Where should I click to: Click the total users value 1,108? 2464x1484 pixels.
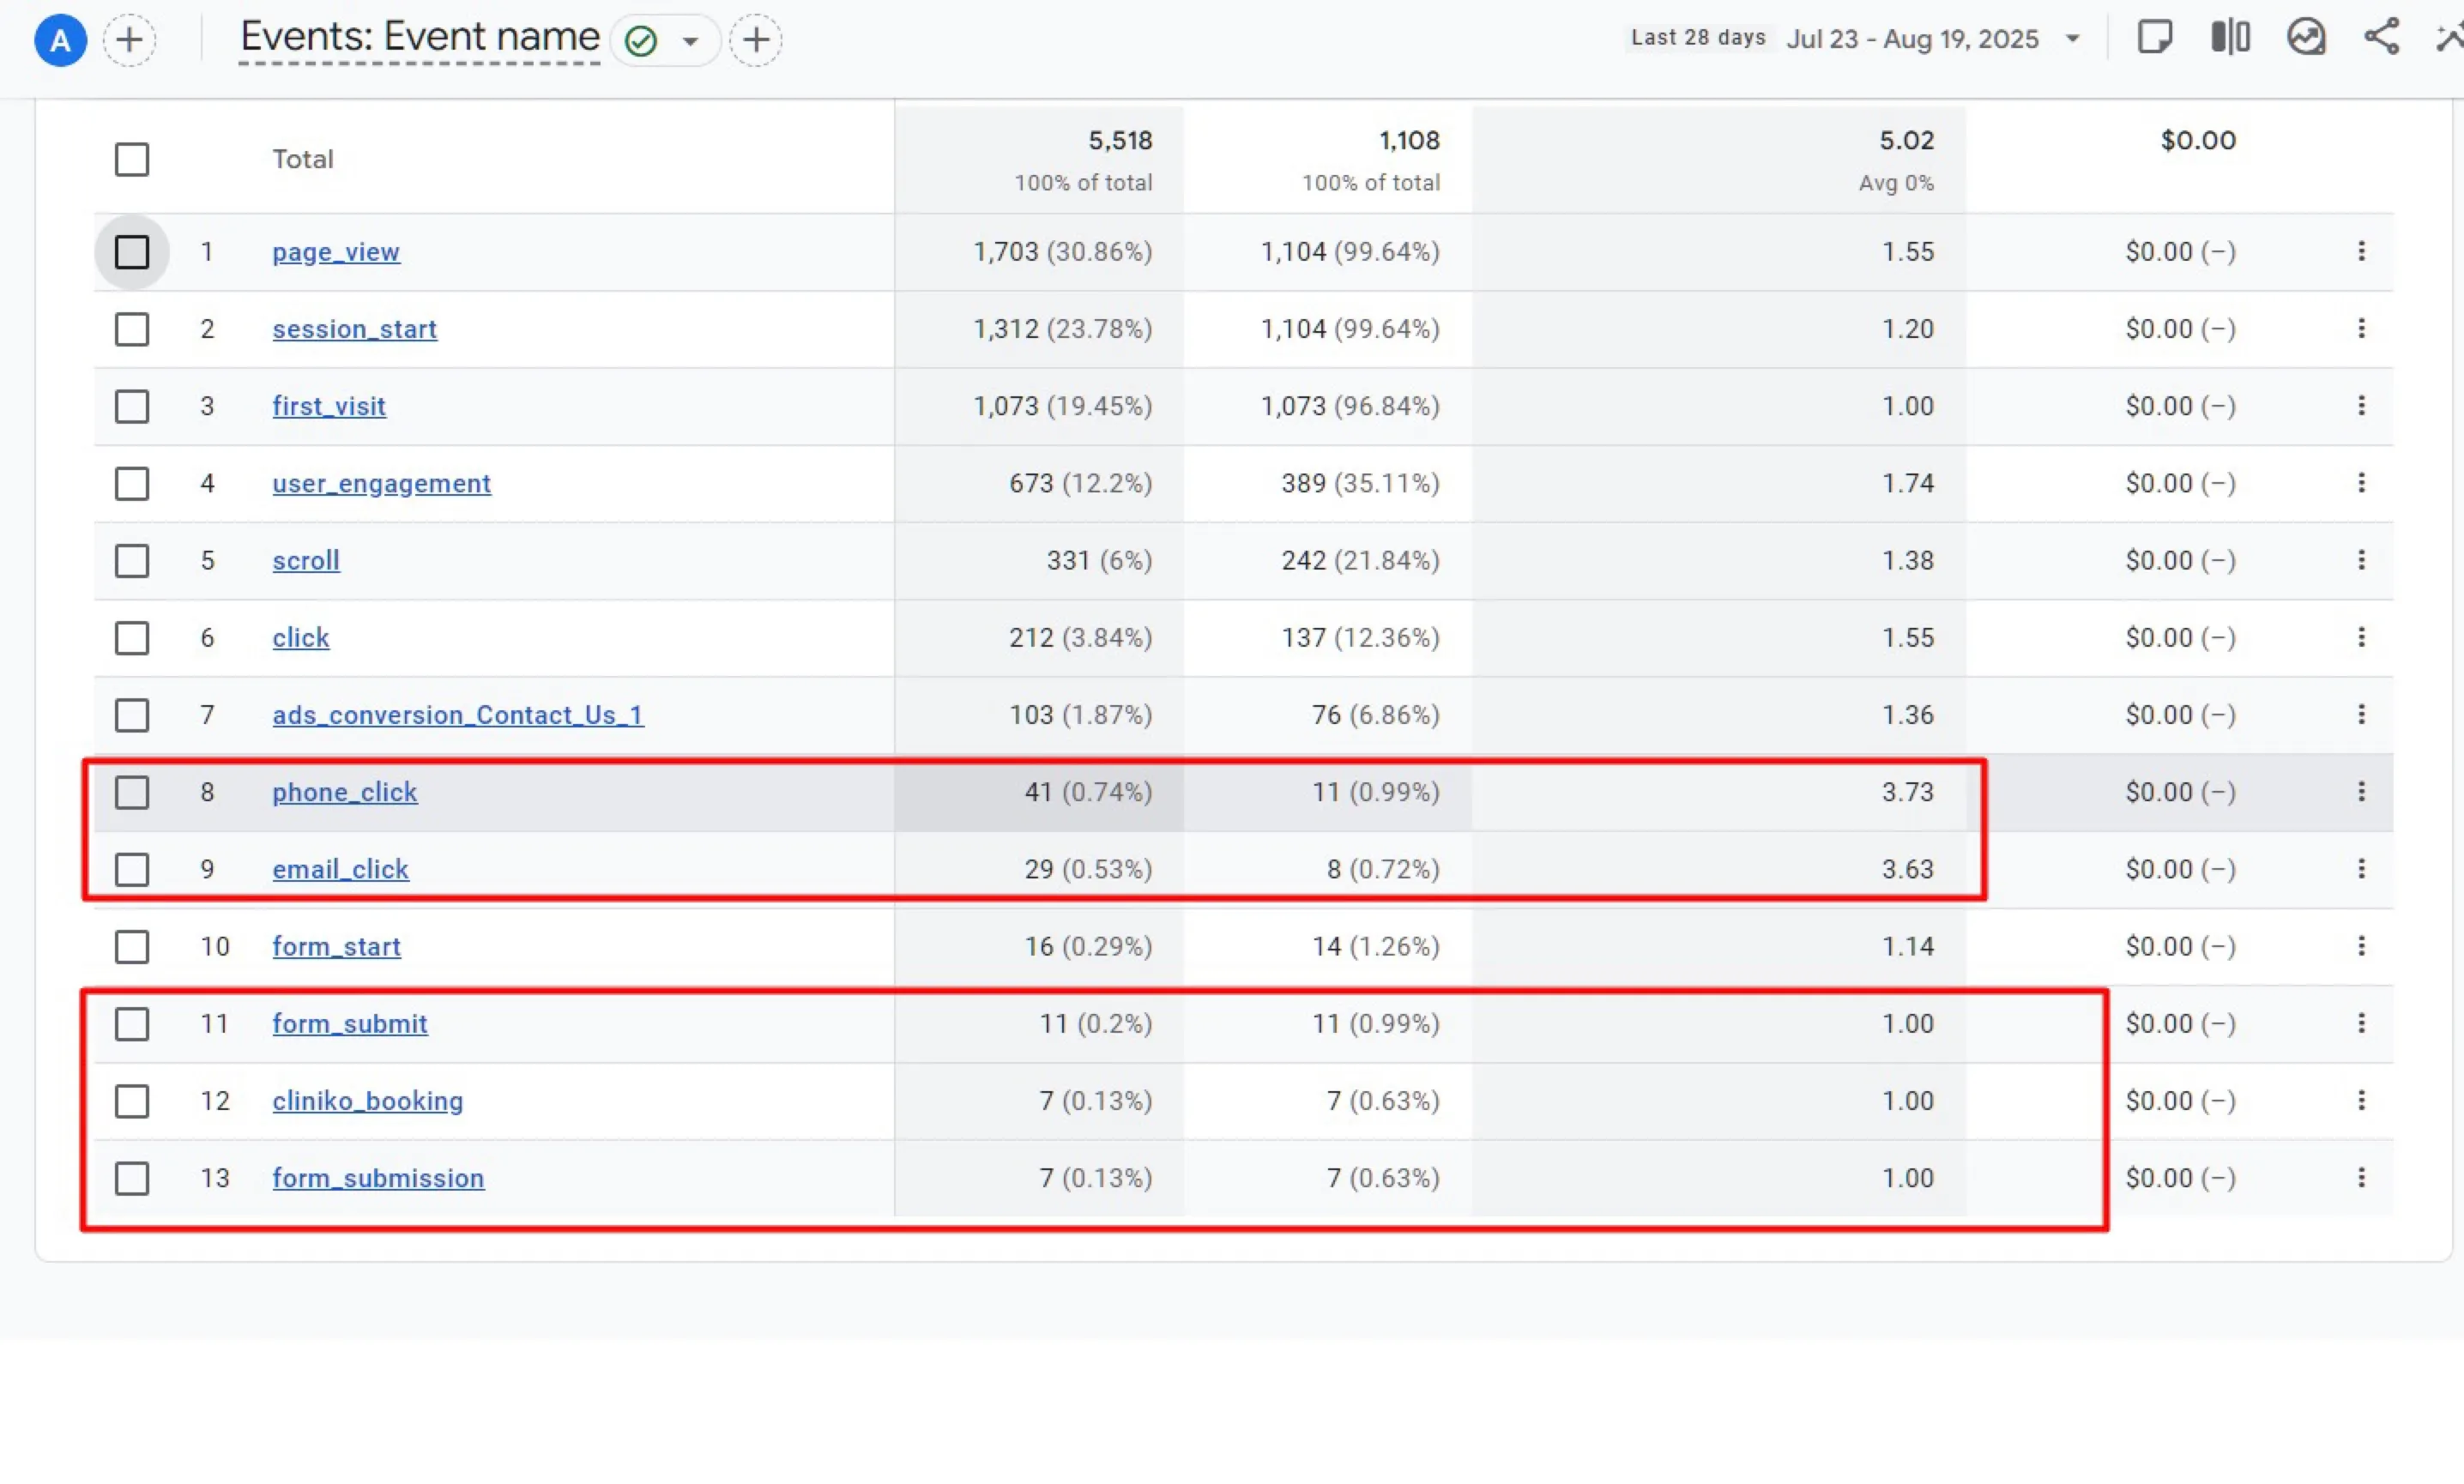[1409, 140]
